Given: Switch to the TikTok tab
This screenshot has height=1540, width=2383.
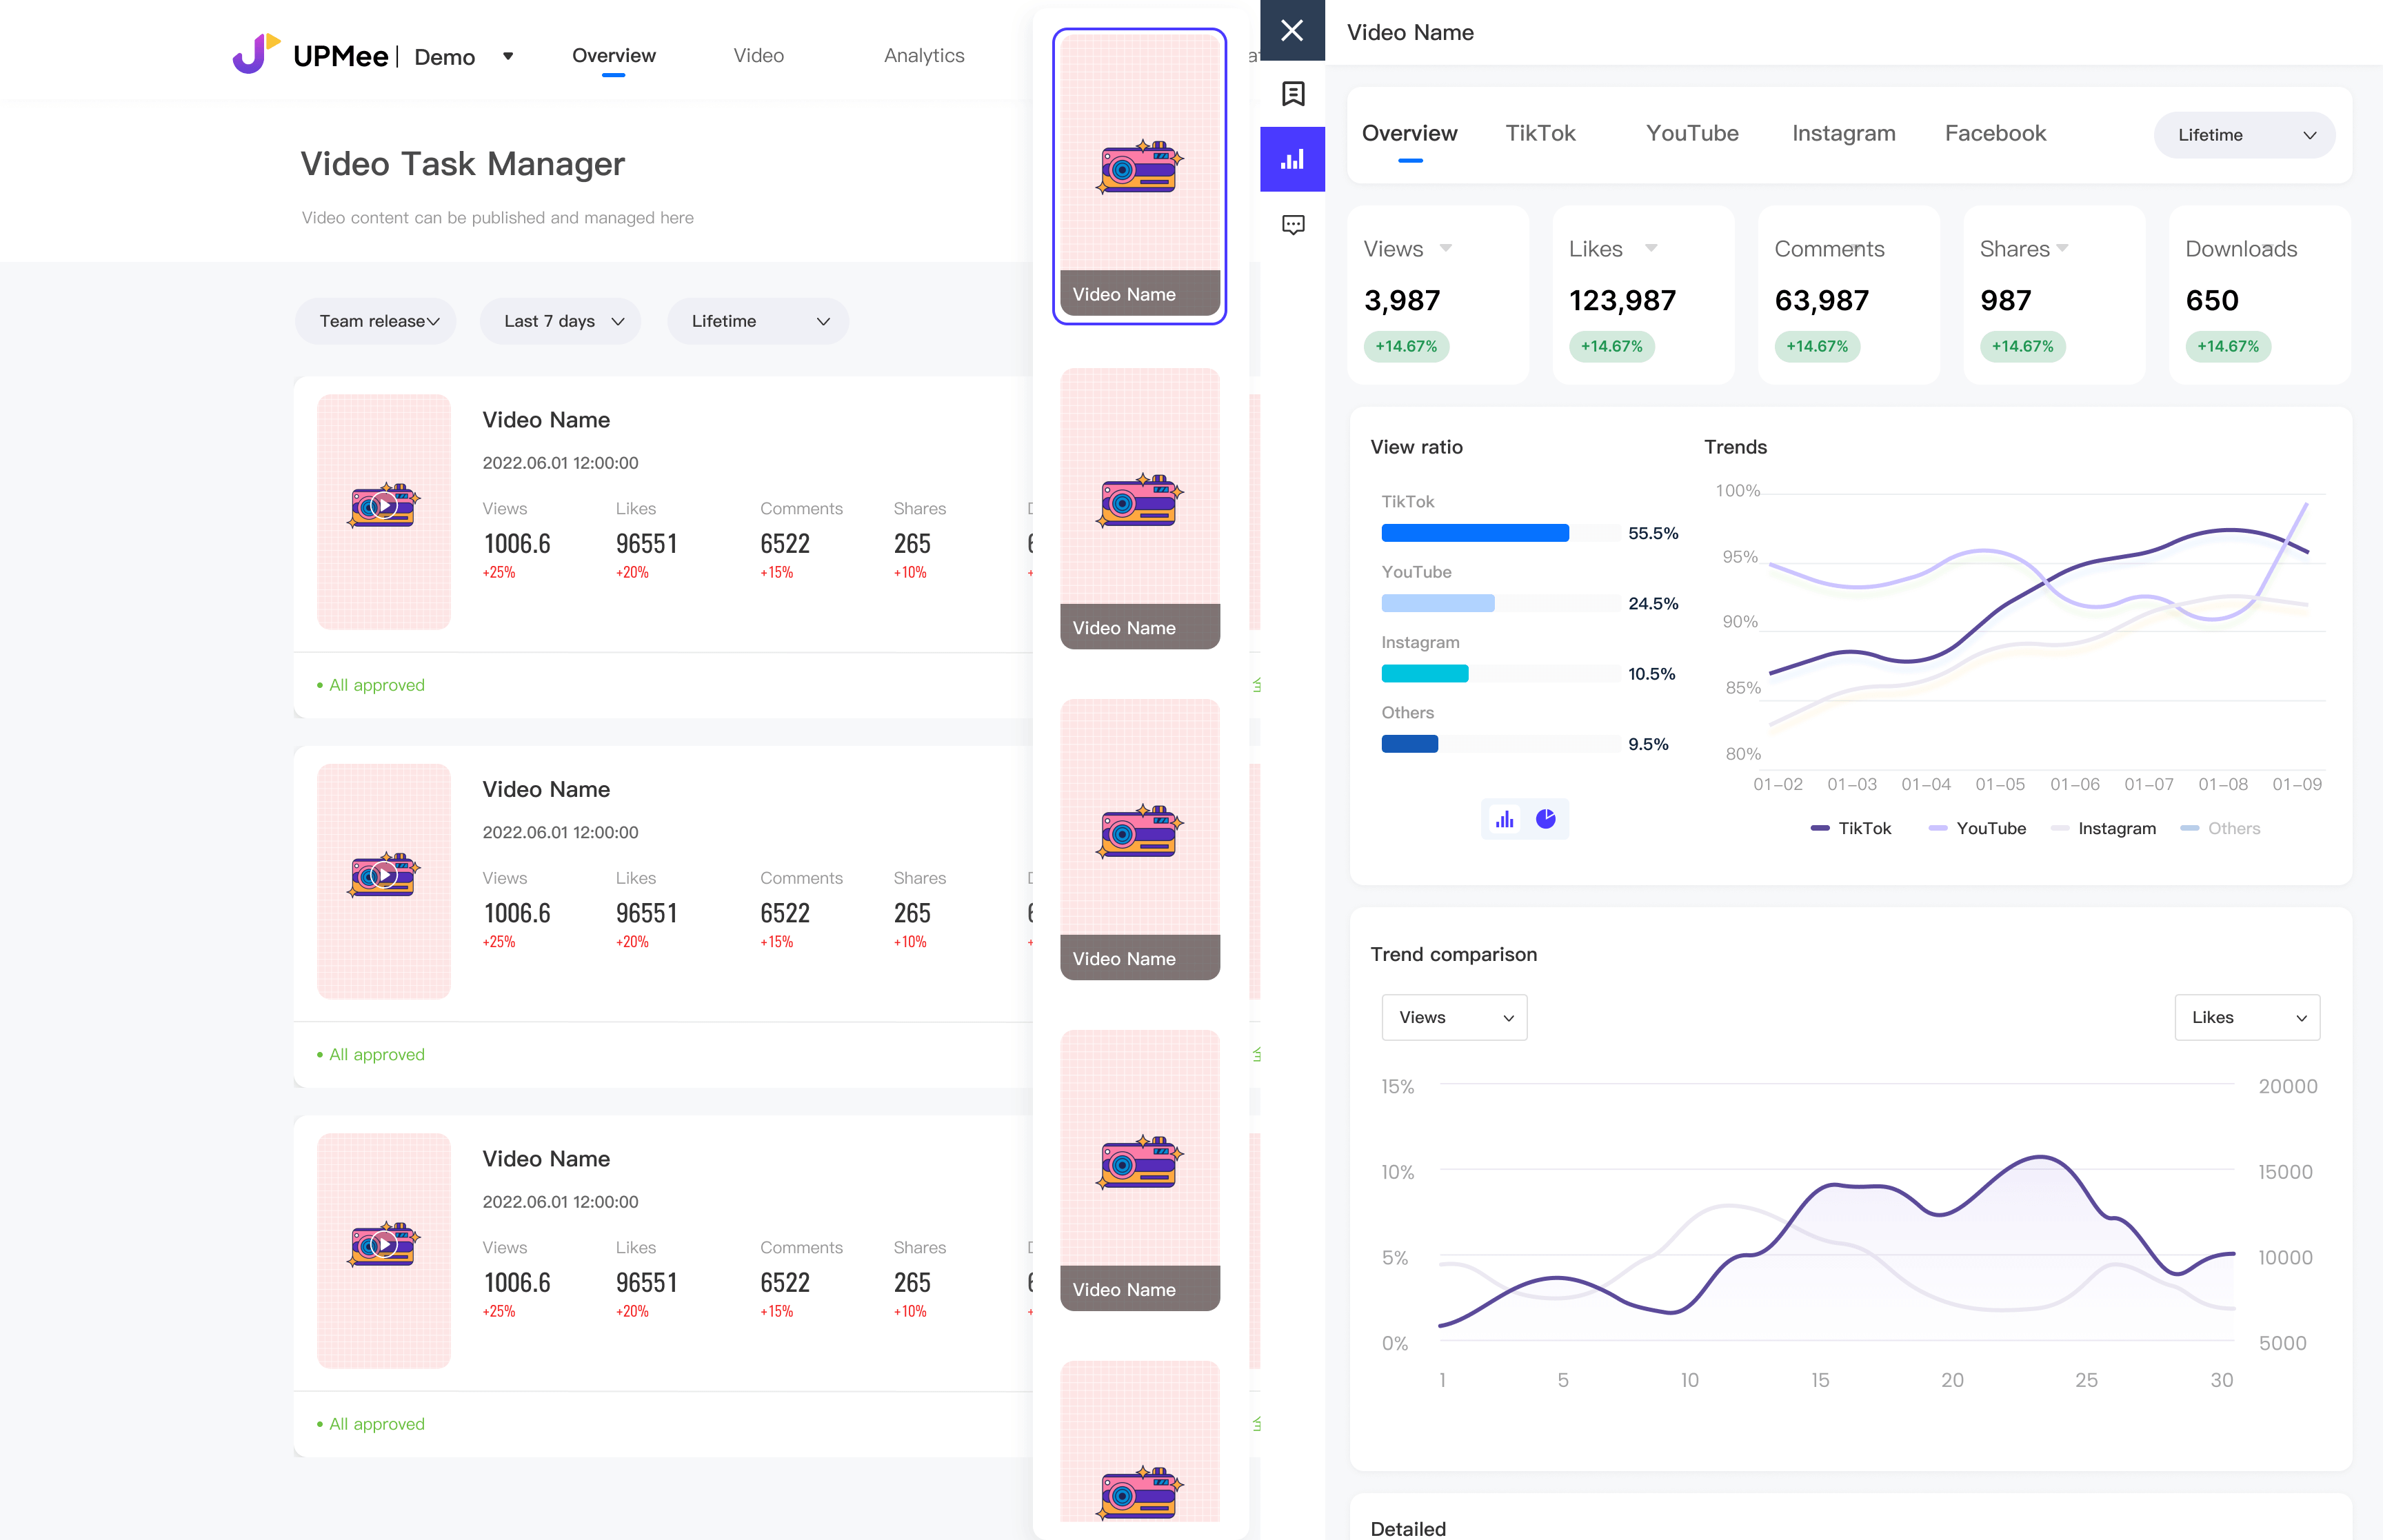Looking at the screenshot, I should (x=1540, y=133).
